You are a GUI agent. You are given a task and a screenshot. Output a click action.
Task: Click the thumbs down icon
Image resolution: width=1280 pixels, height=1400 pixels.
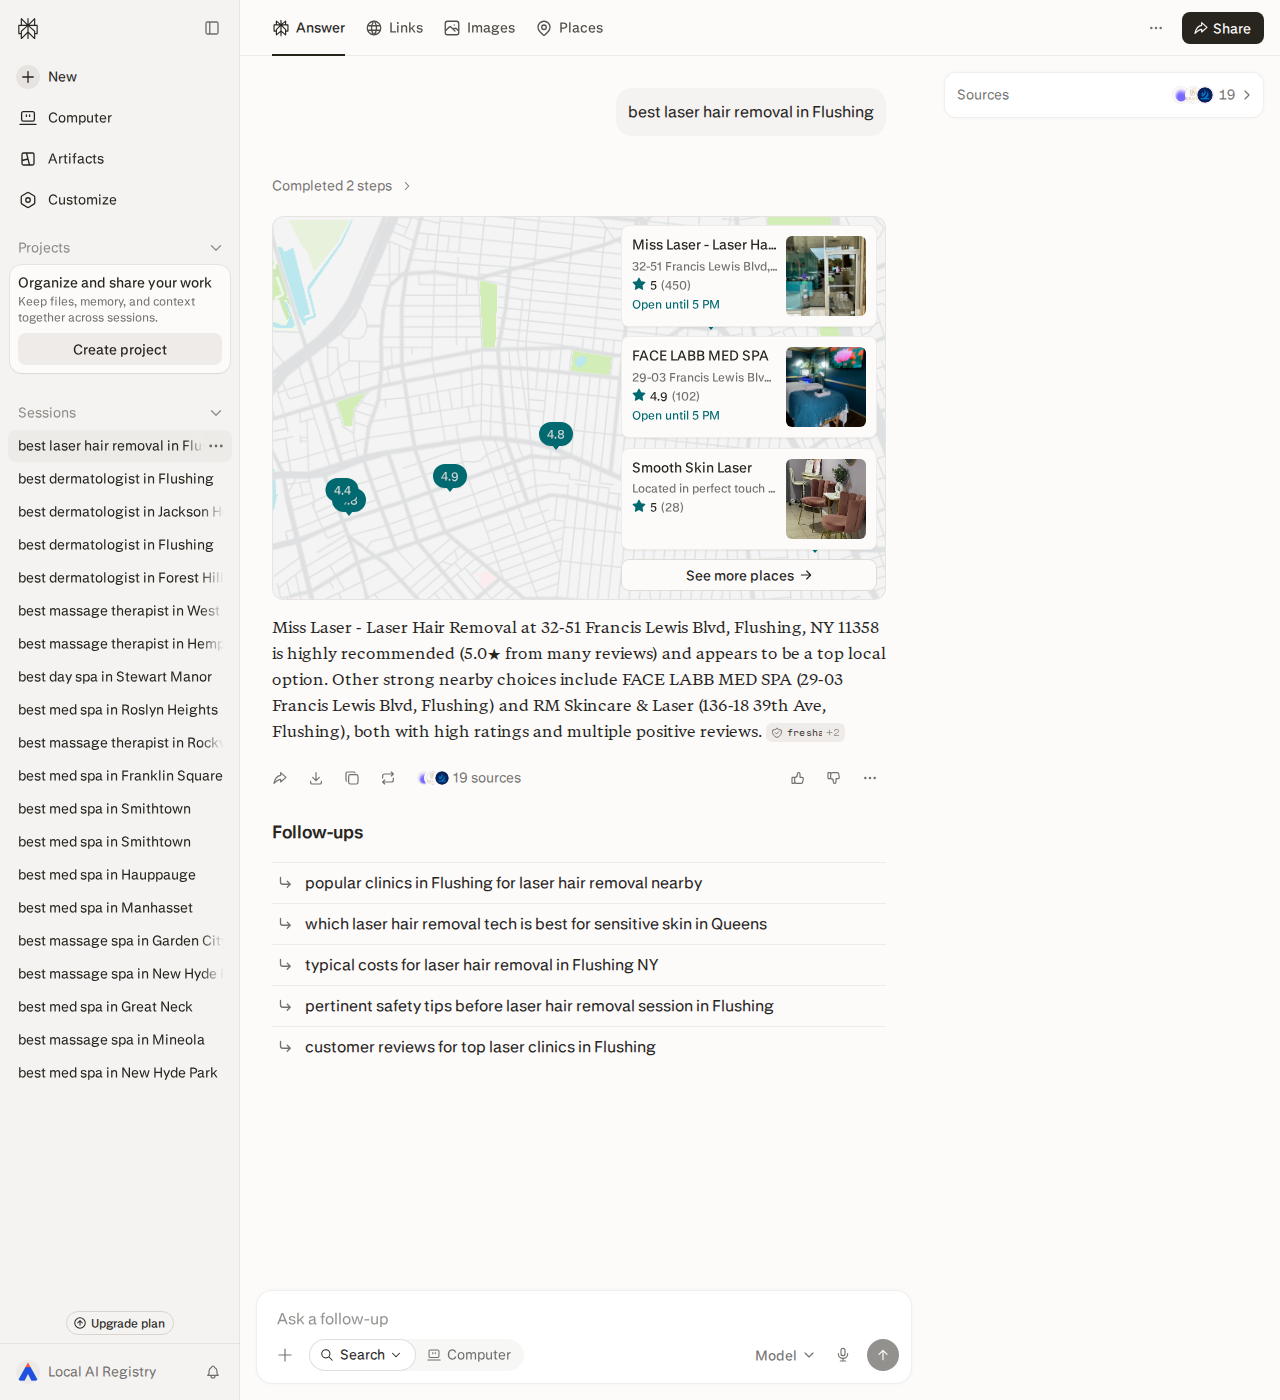click(834, 778)
